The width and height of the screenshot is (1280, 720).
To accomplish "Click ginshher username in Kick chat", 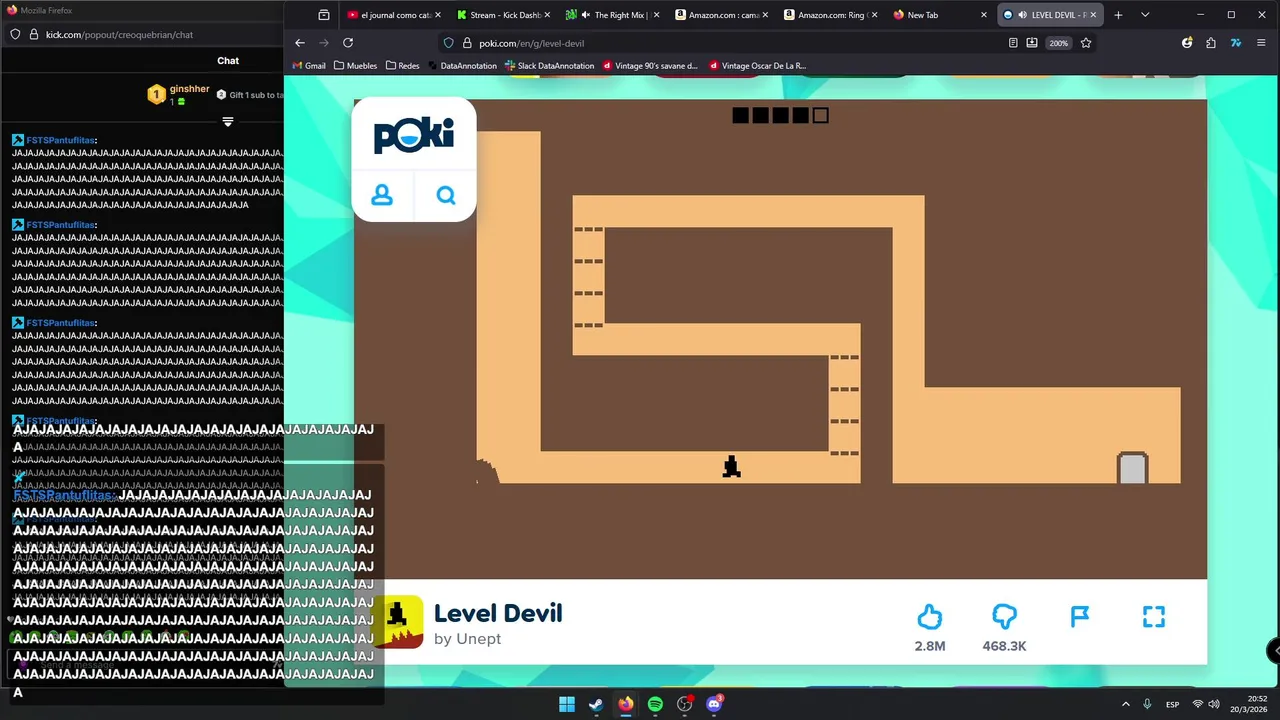I will (x=190, y=89).
